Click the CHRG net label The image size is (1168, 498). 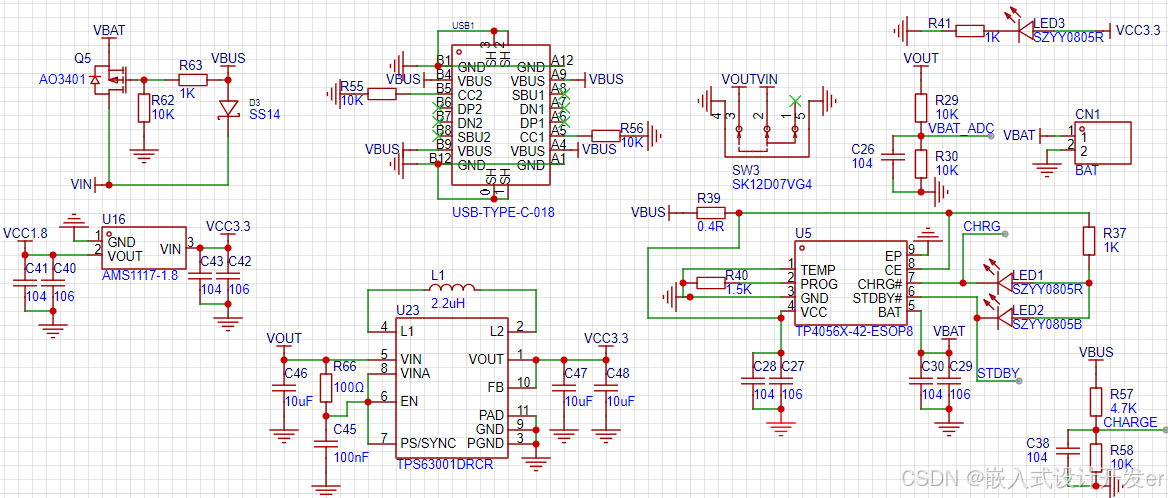point(981,226)
